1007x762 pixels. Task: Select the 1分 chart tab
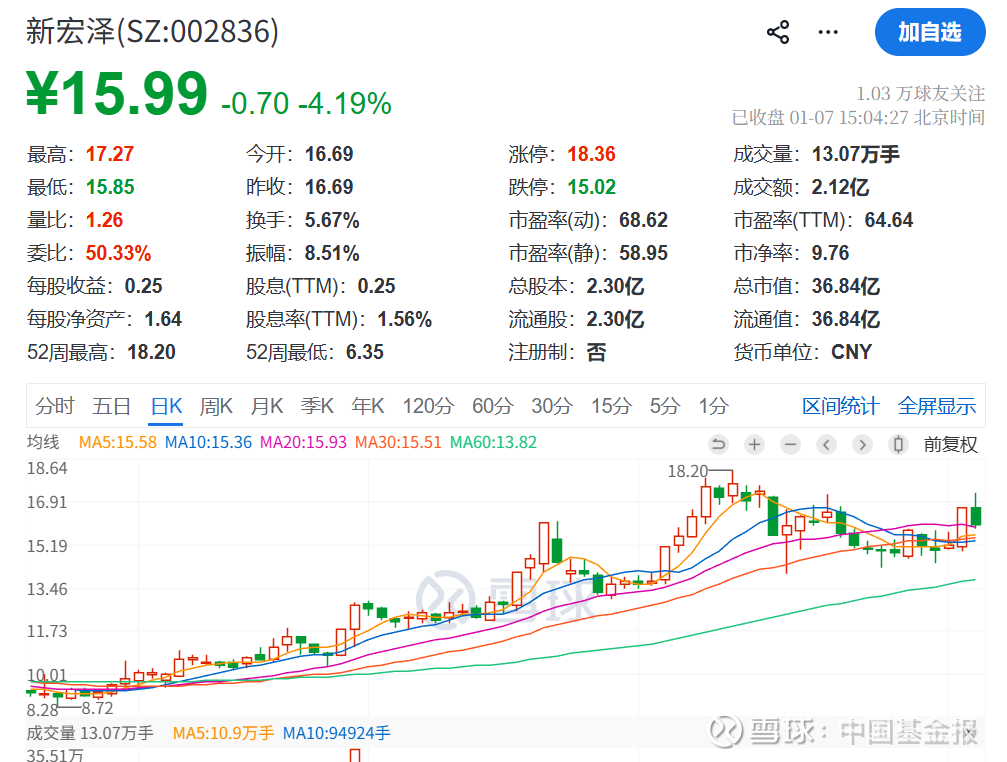(714, 406)
